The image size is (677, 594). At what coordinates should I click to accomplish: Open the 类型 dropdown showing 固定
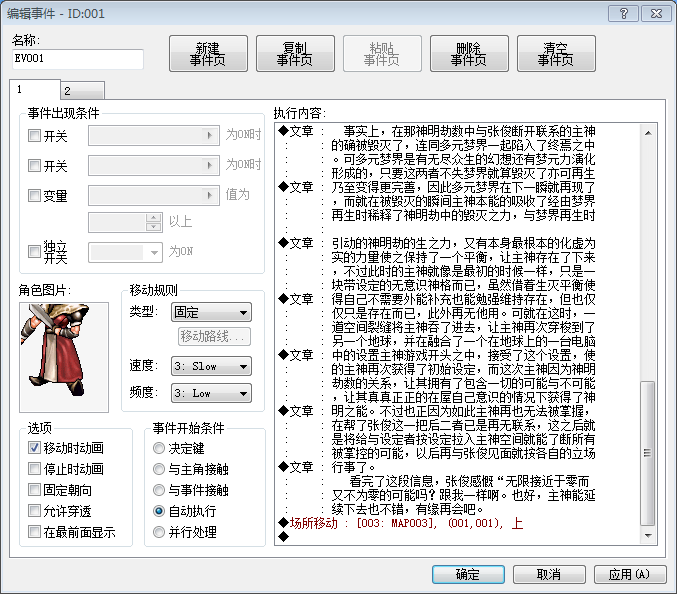click(x=211, y=312)
